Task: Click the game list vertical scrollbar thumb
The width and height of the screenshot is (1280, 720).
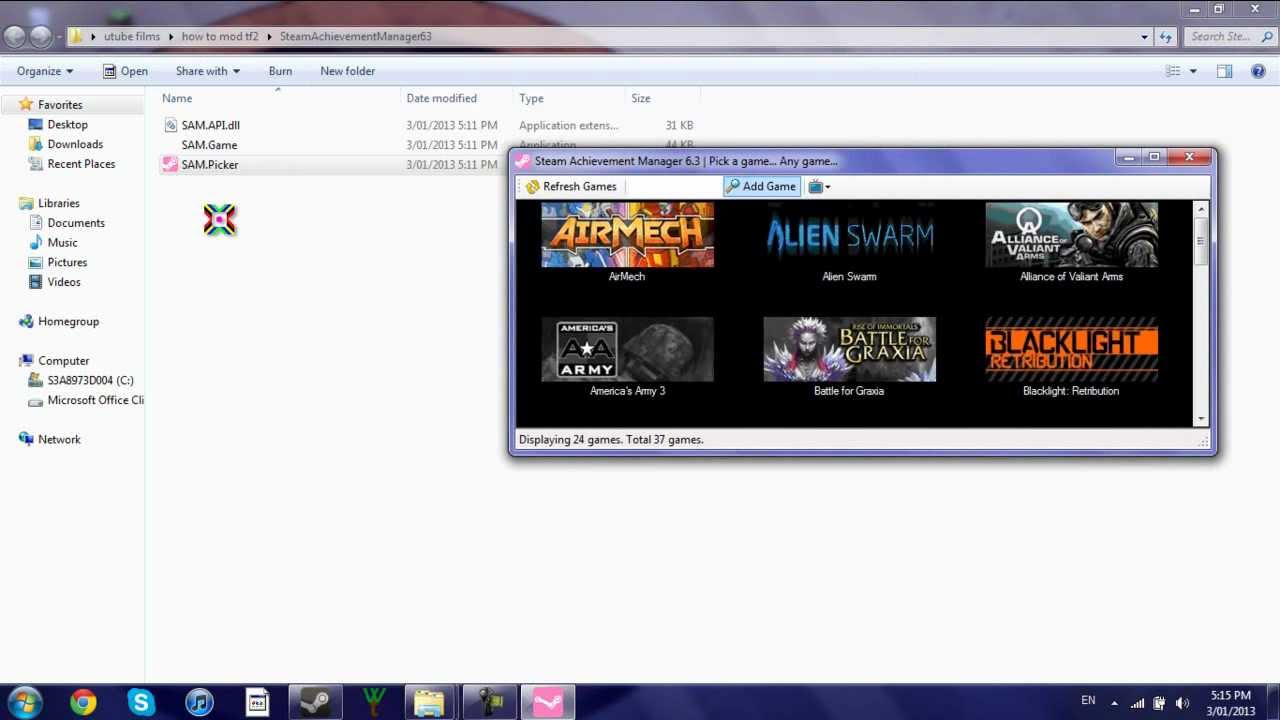Action: (x=1201, y=240)
